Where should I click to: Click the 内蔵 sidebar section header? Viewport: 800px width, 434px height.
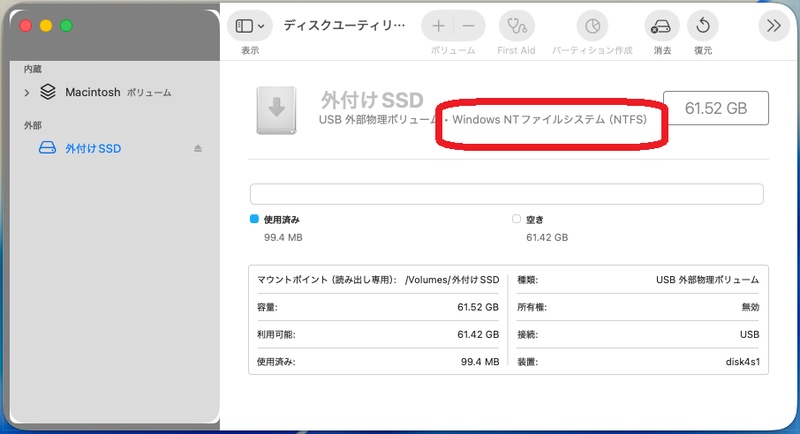click(33, 69)
